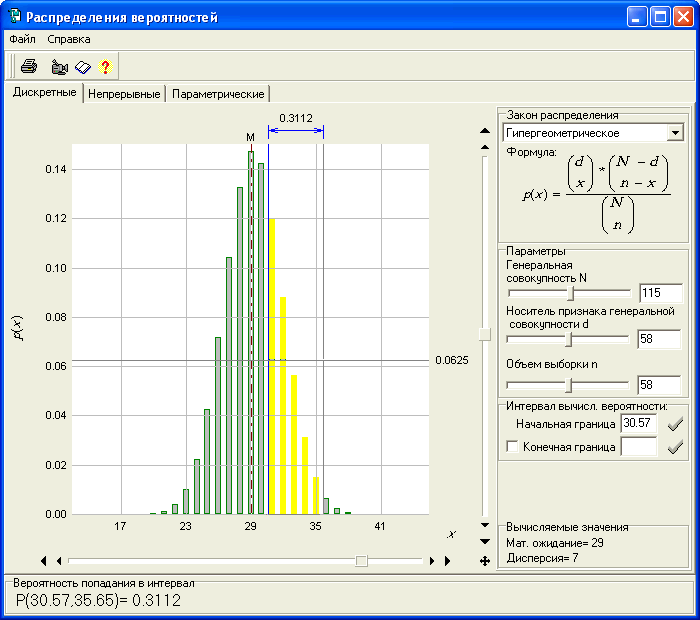700x620 pixels.
Task: Click the d value field showing 58
Action: [659, 339]
